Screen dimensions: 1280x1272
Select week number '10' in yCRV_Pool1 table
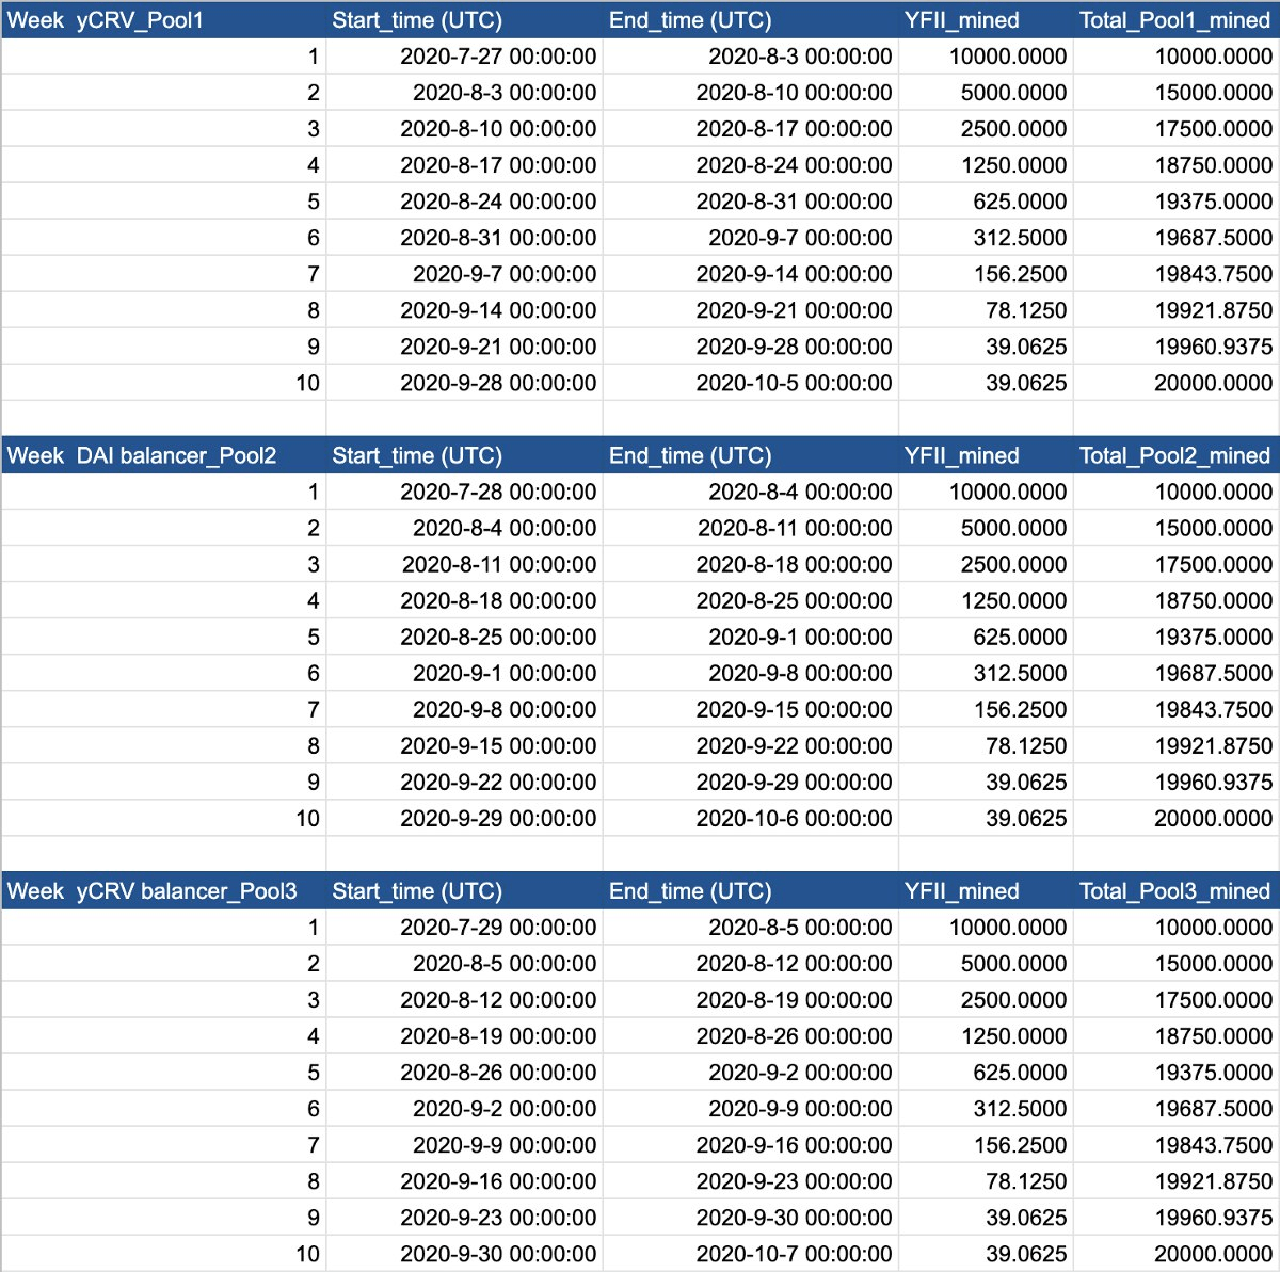tap(164, 383)
